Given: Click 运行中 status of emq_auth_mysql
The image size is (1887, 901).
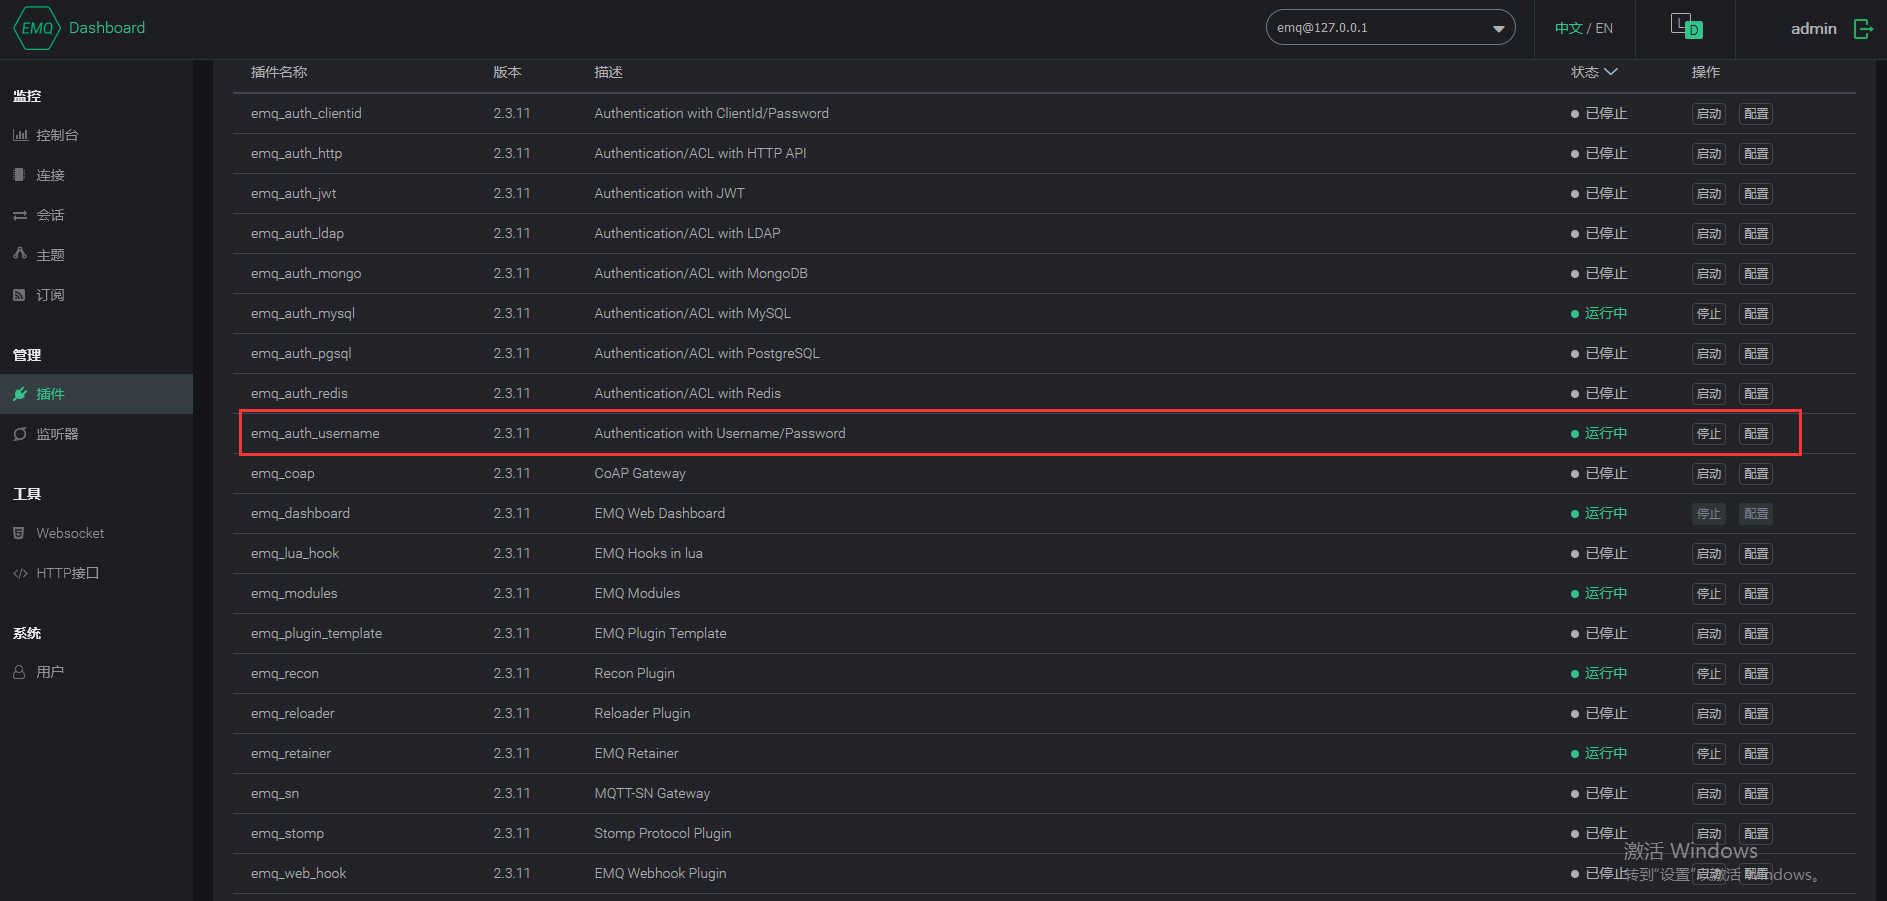Looking at the screenshot, I should [x=1599, y=313].
